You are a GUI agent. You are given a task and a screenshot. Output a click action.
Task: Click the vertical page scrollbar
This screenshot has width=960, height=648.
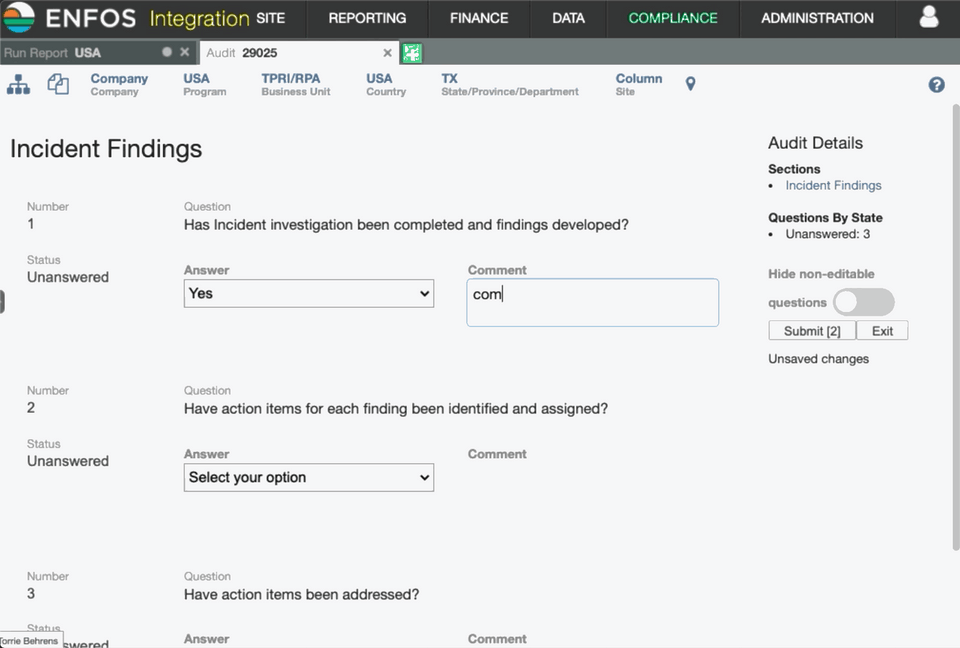[956, 328]
